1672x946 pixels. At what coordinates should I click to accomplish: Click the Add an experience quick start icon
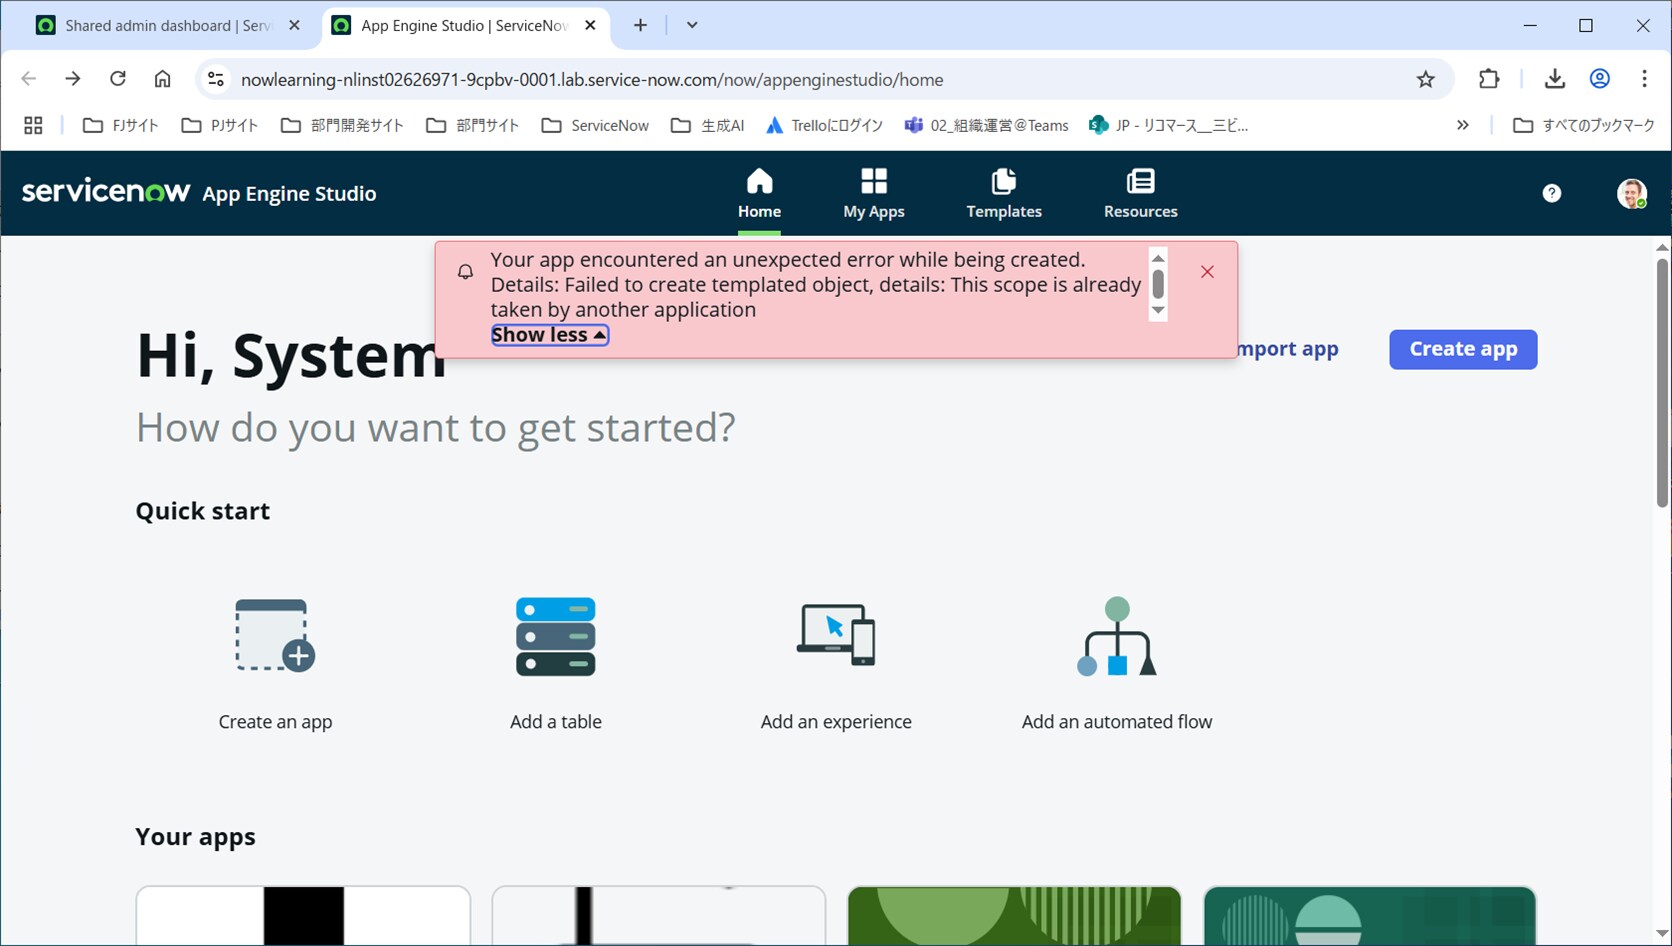pyautogui.click(x=836, y=634)
